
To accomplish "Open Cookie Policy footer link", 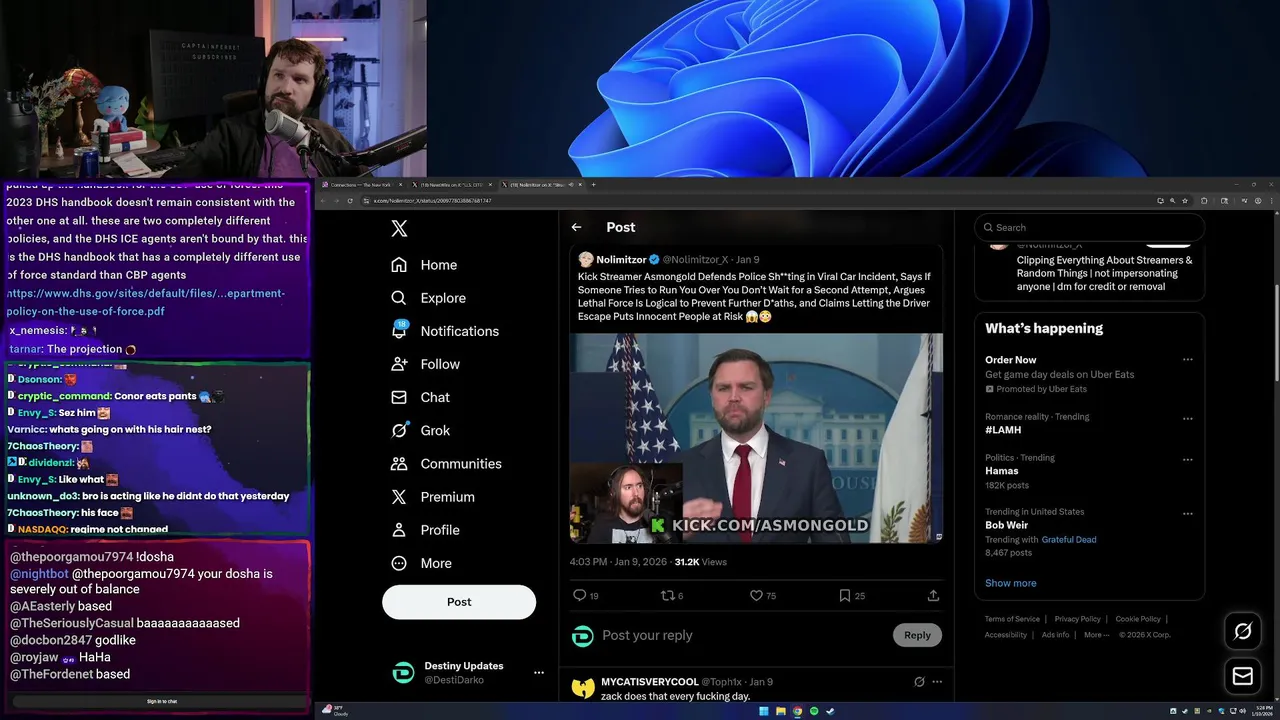I will click(x=1138, y=619).
